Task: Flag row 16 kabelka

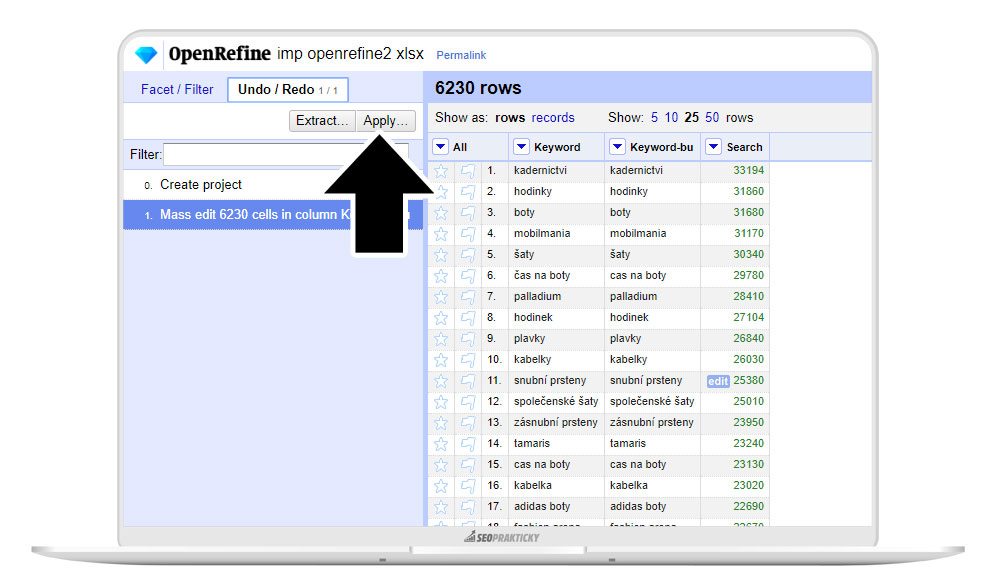Action: pyautogui.click(x=467, y=487)
